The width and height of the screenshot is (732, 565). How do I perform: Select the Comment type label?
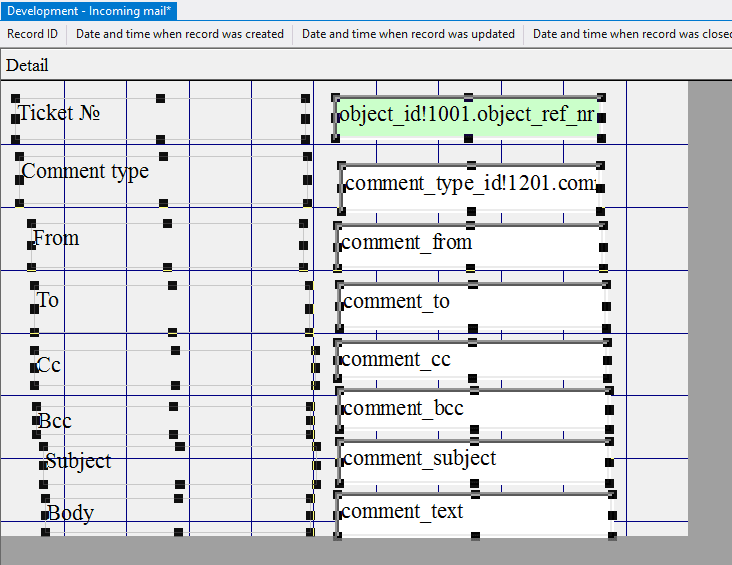[85, 171]
